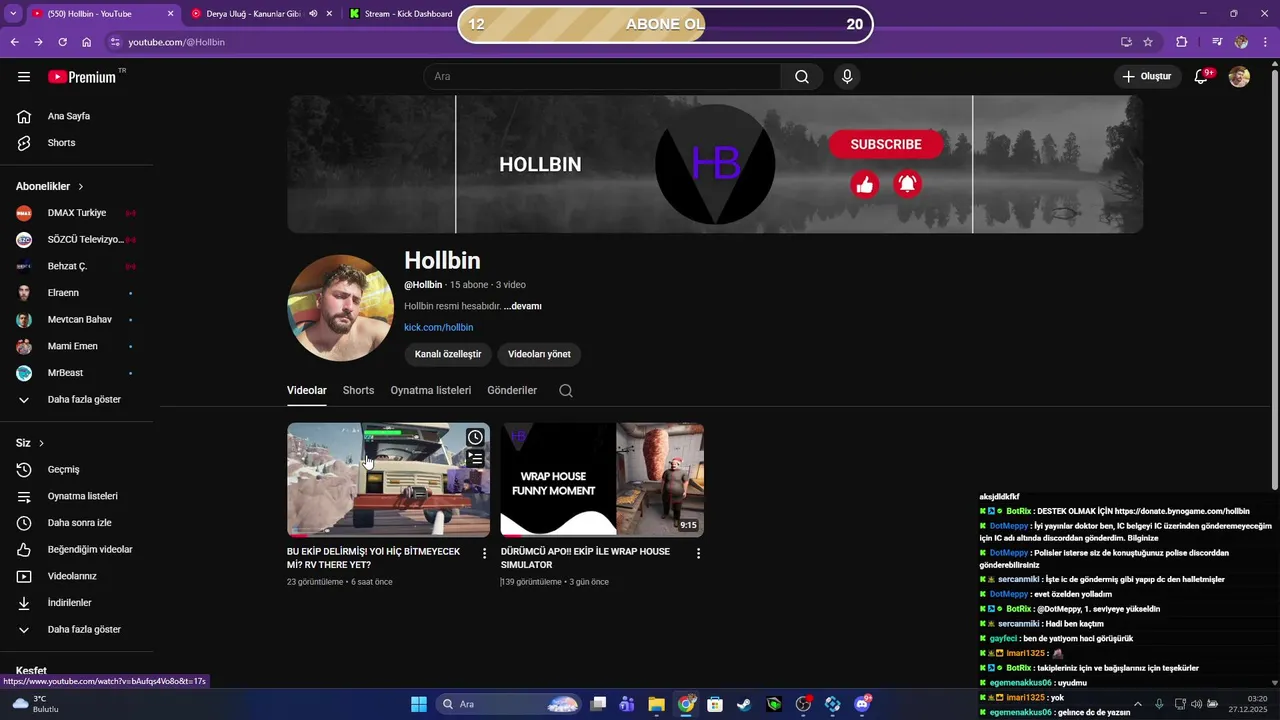Start voice search with microphone icon
Viewport: 1280px width, 720px height.
pos(847,77)
